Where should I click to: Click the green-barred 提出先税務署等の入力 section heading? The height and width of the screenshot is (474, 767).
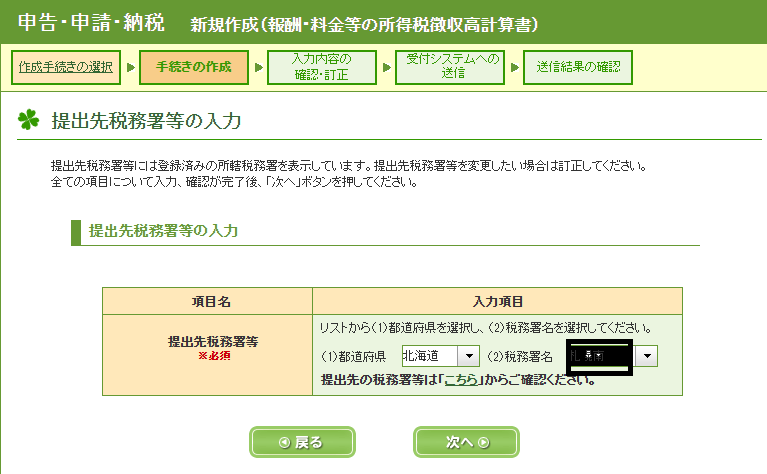[x=163, y=230]
